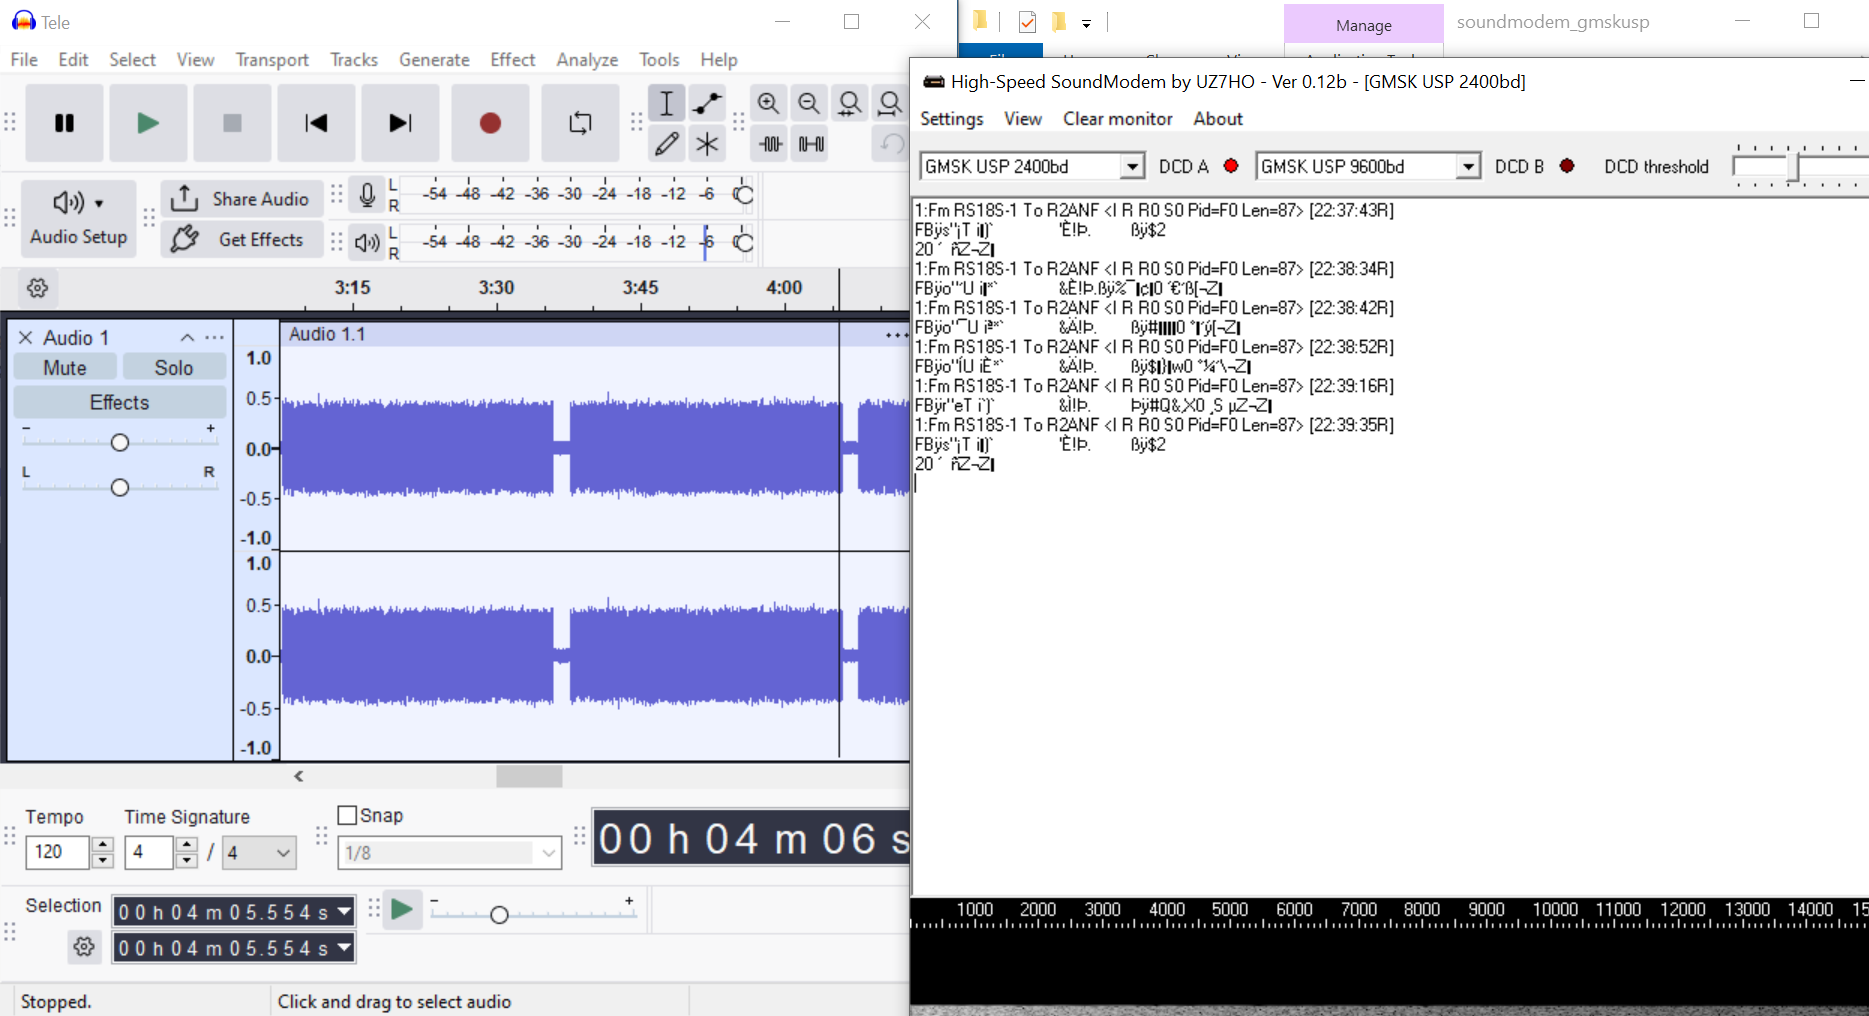Open timeline options gear icon
Image resolution: width=1869 pixels, height=1016 pixels.
pyautogui.click(x=38, y=288)
